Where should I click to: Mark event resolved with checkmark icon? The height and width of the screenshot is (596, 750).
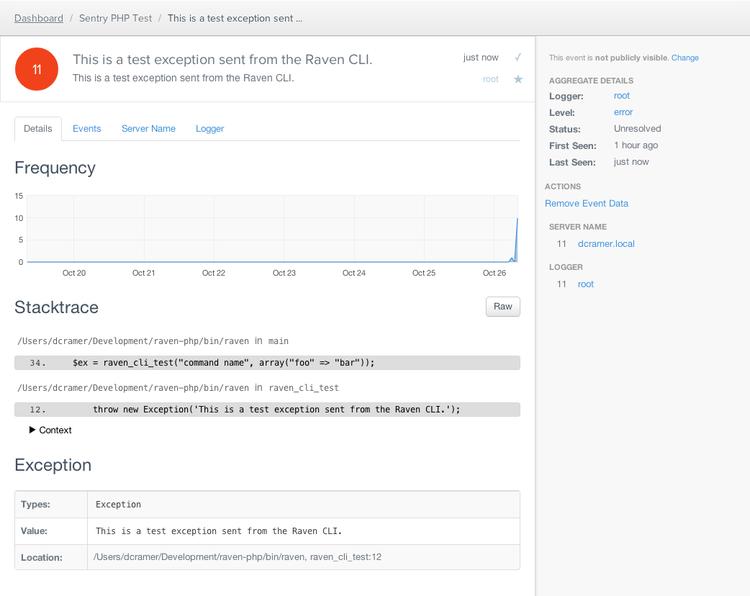pos(518,57)
